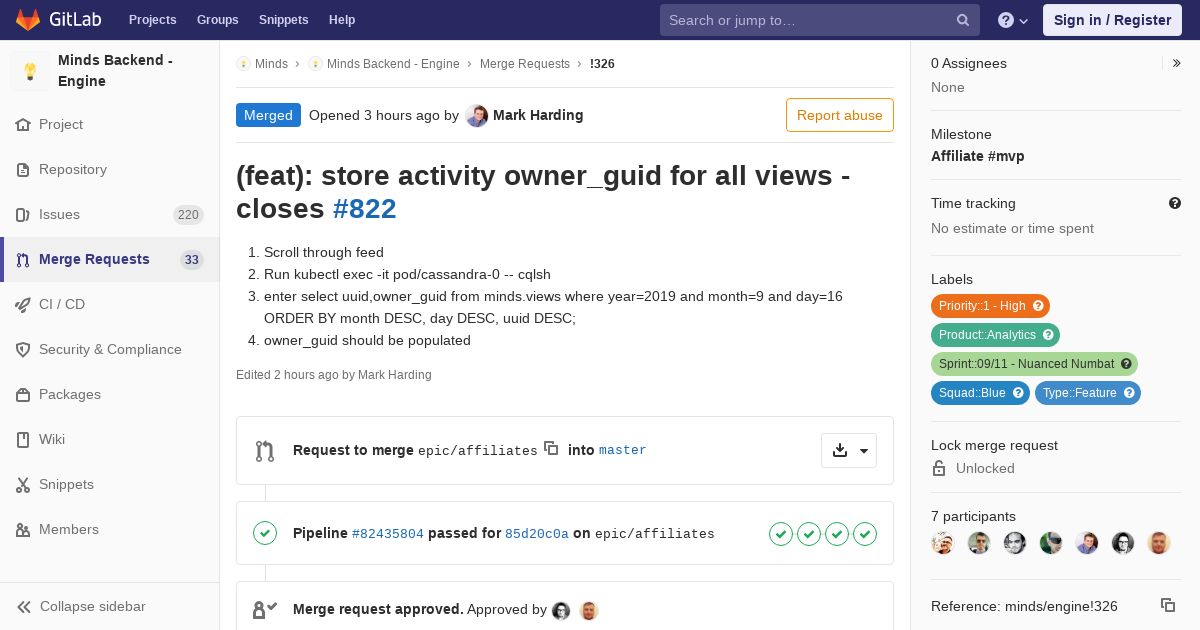This screenshot has width=1200, height=630.
Task: Click the Packages bag icon
Action: pyautogui.click(x=23, y=395)
